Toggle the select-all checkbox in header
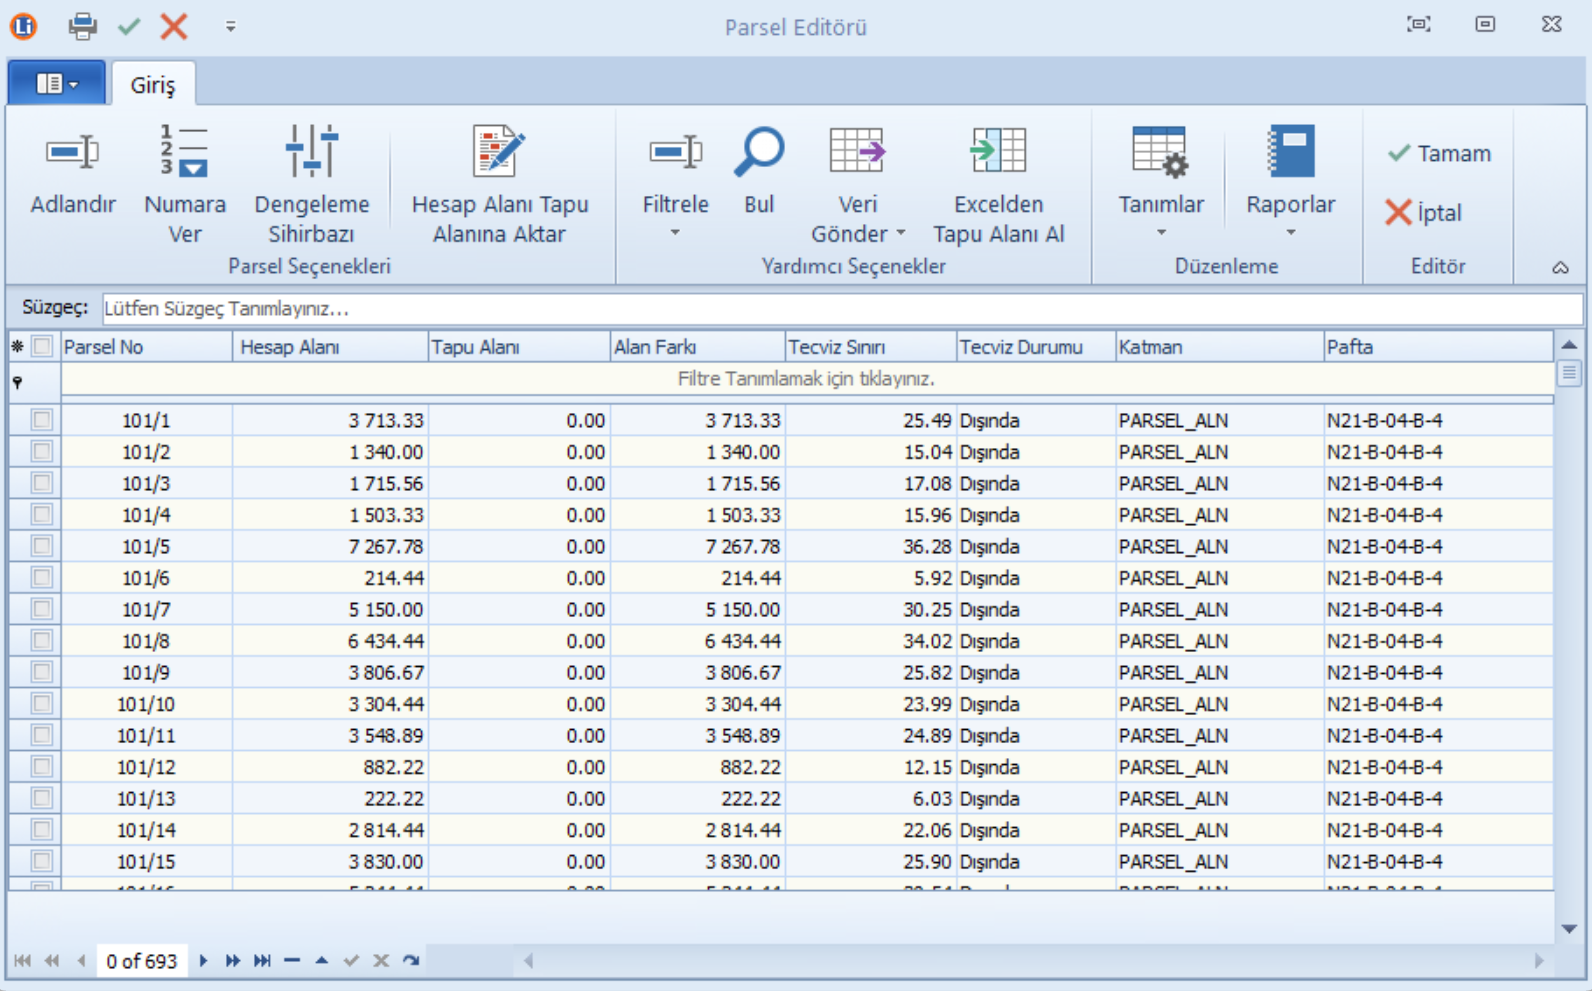Viewport: 1592px width, 991px height. 42,347
